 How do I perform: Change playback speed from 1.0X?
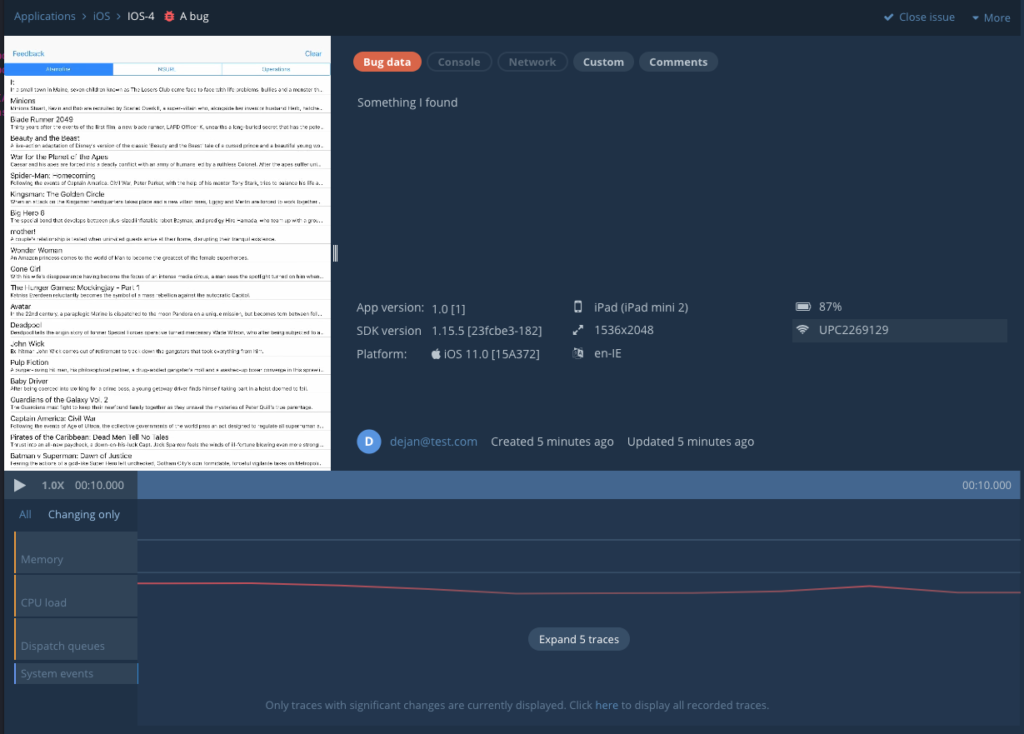(x=53, y=485)
